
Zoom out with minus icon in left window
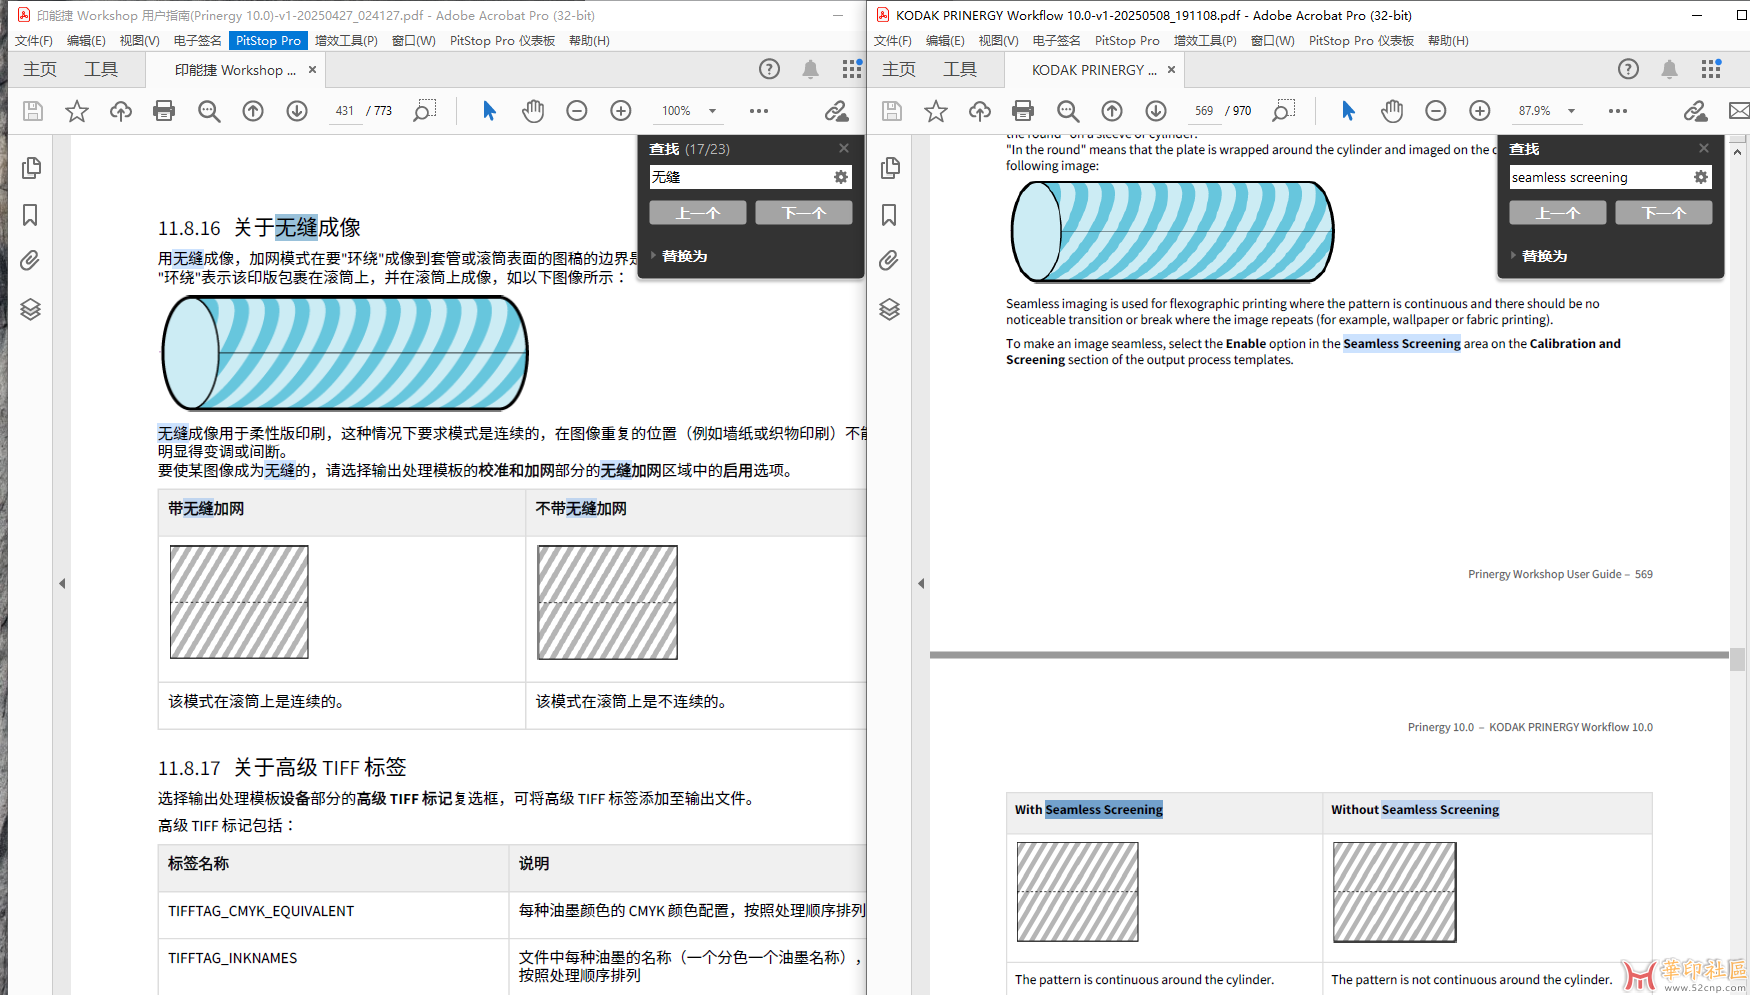click(577, 111)
